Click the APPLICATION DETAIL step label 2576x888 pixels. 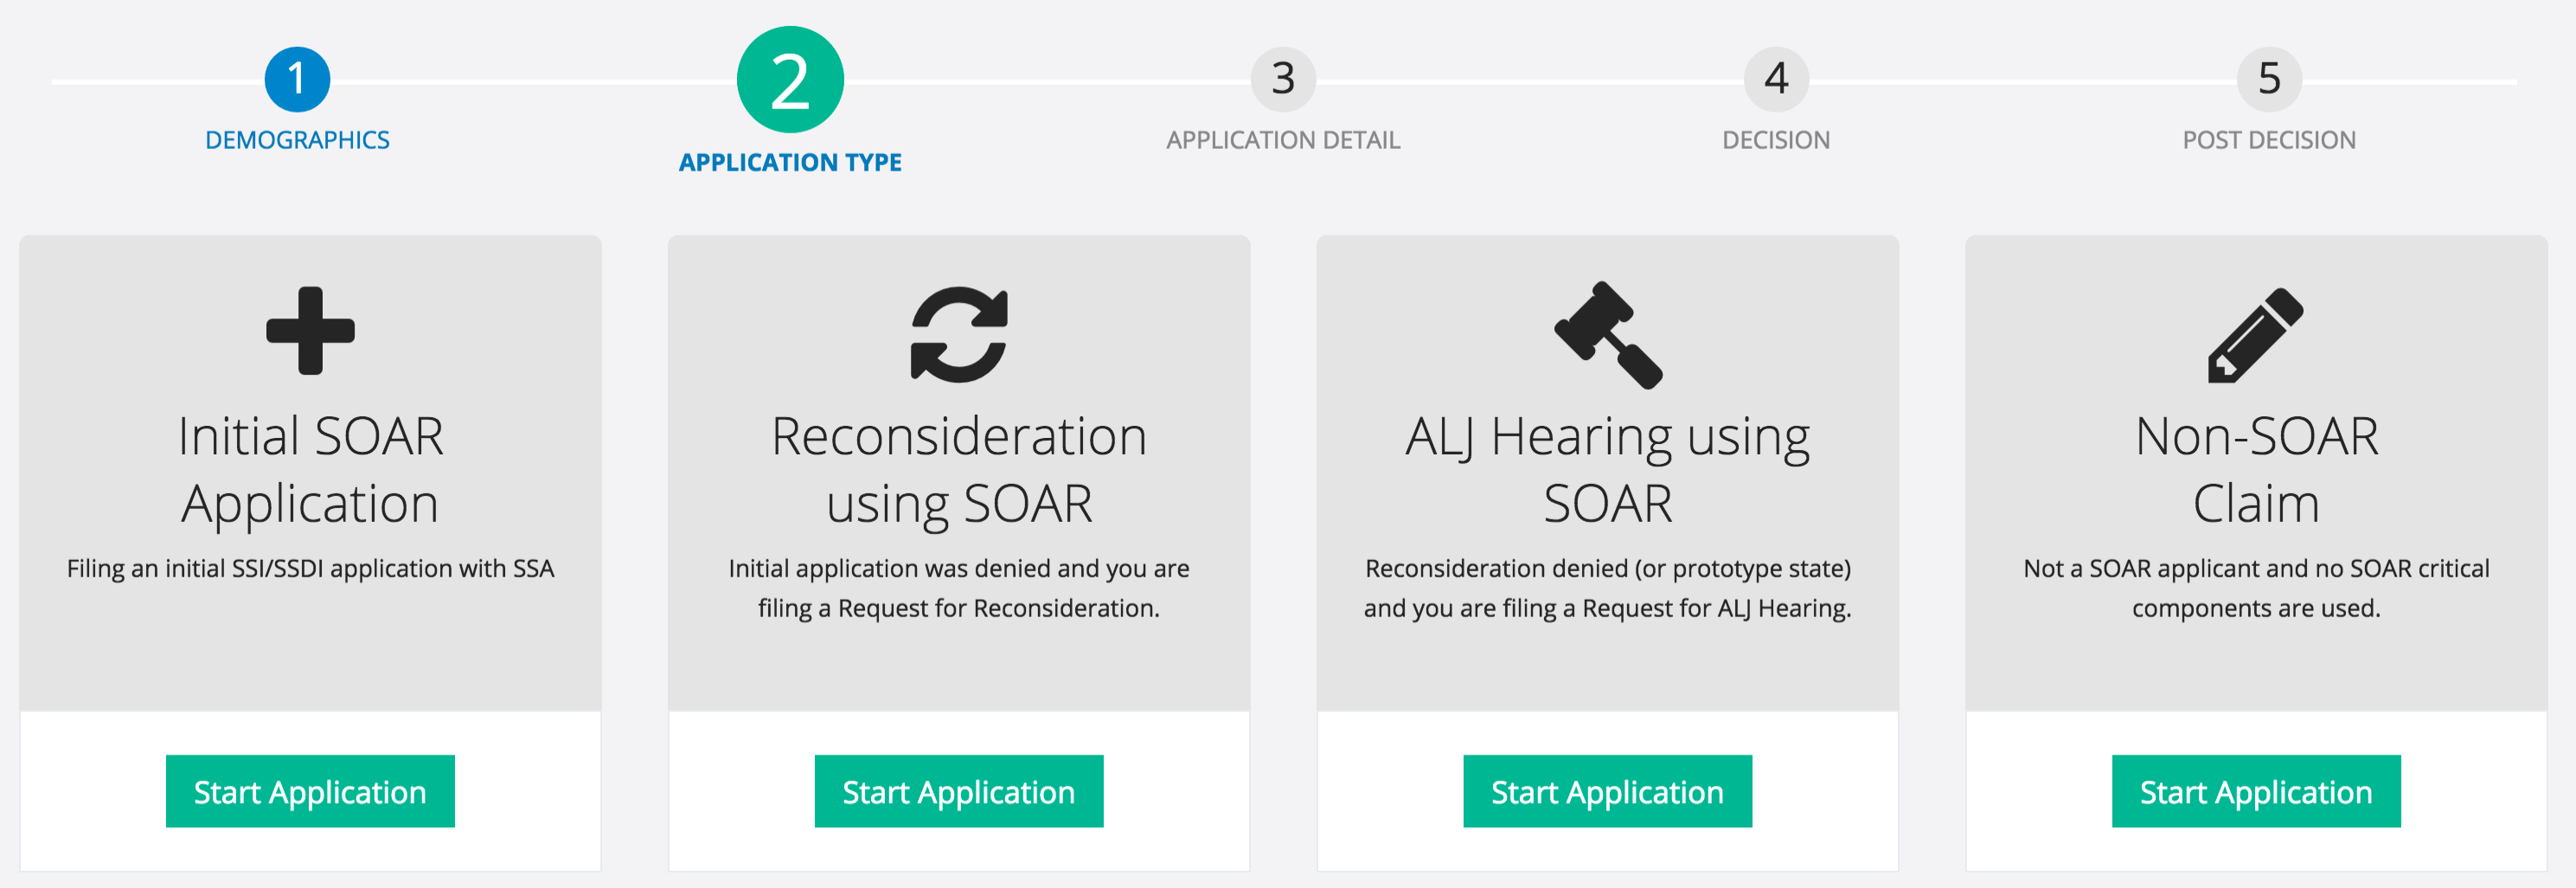click(1283, 140)
